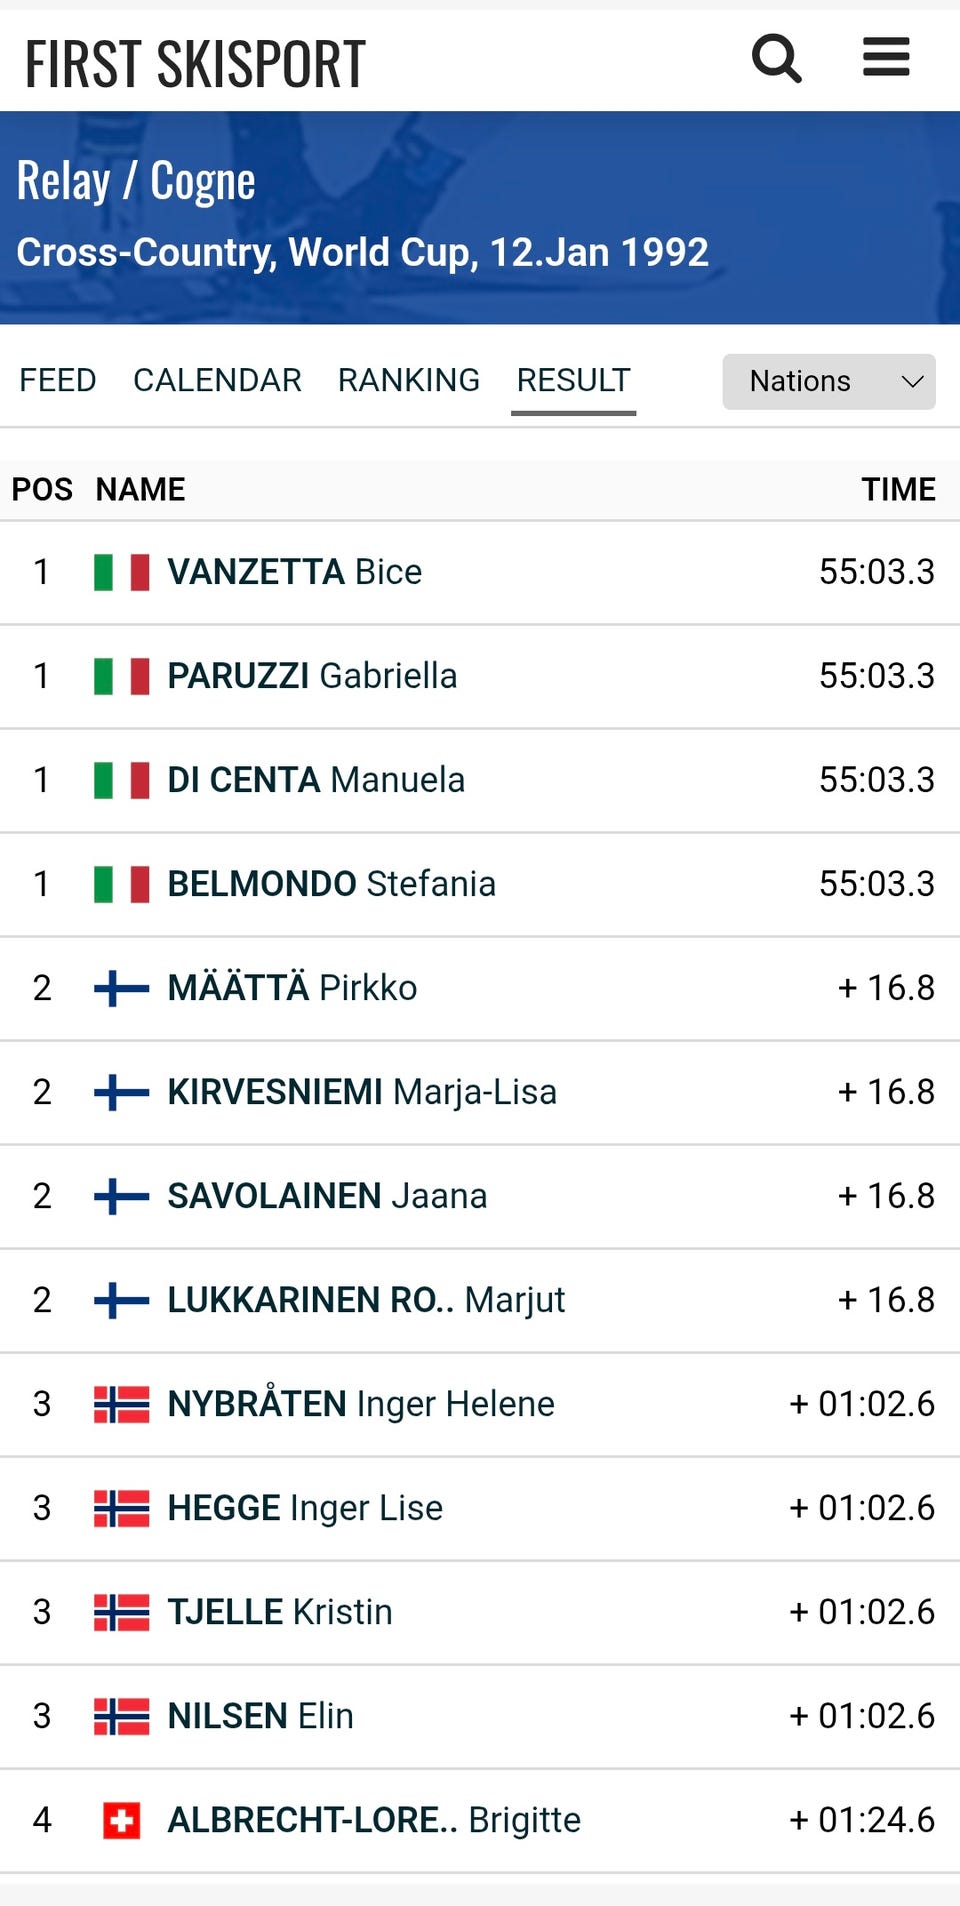Click the Finnish flag beside SAVOLAINEN Jaana

click(122, 1197)
